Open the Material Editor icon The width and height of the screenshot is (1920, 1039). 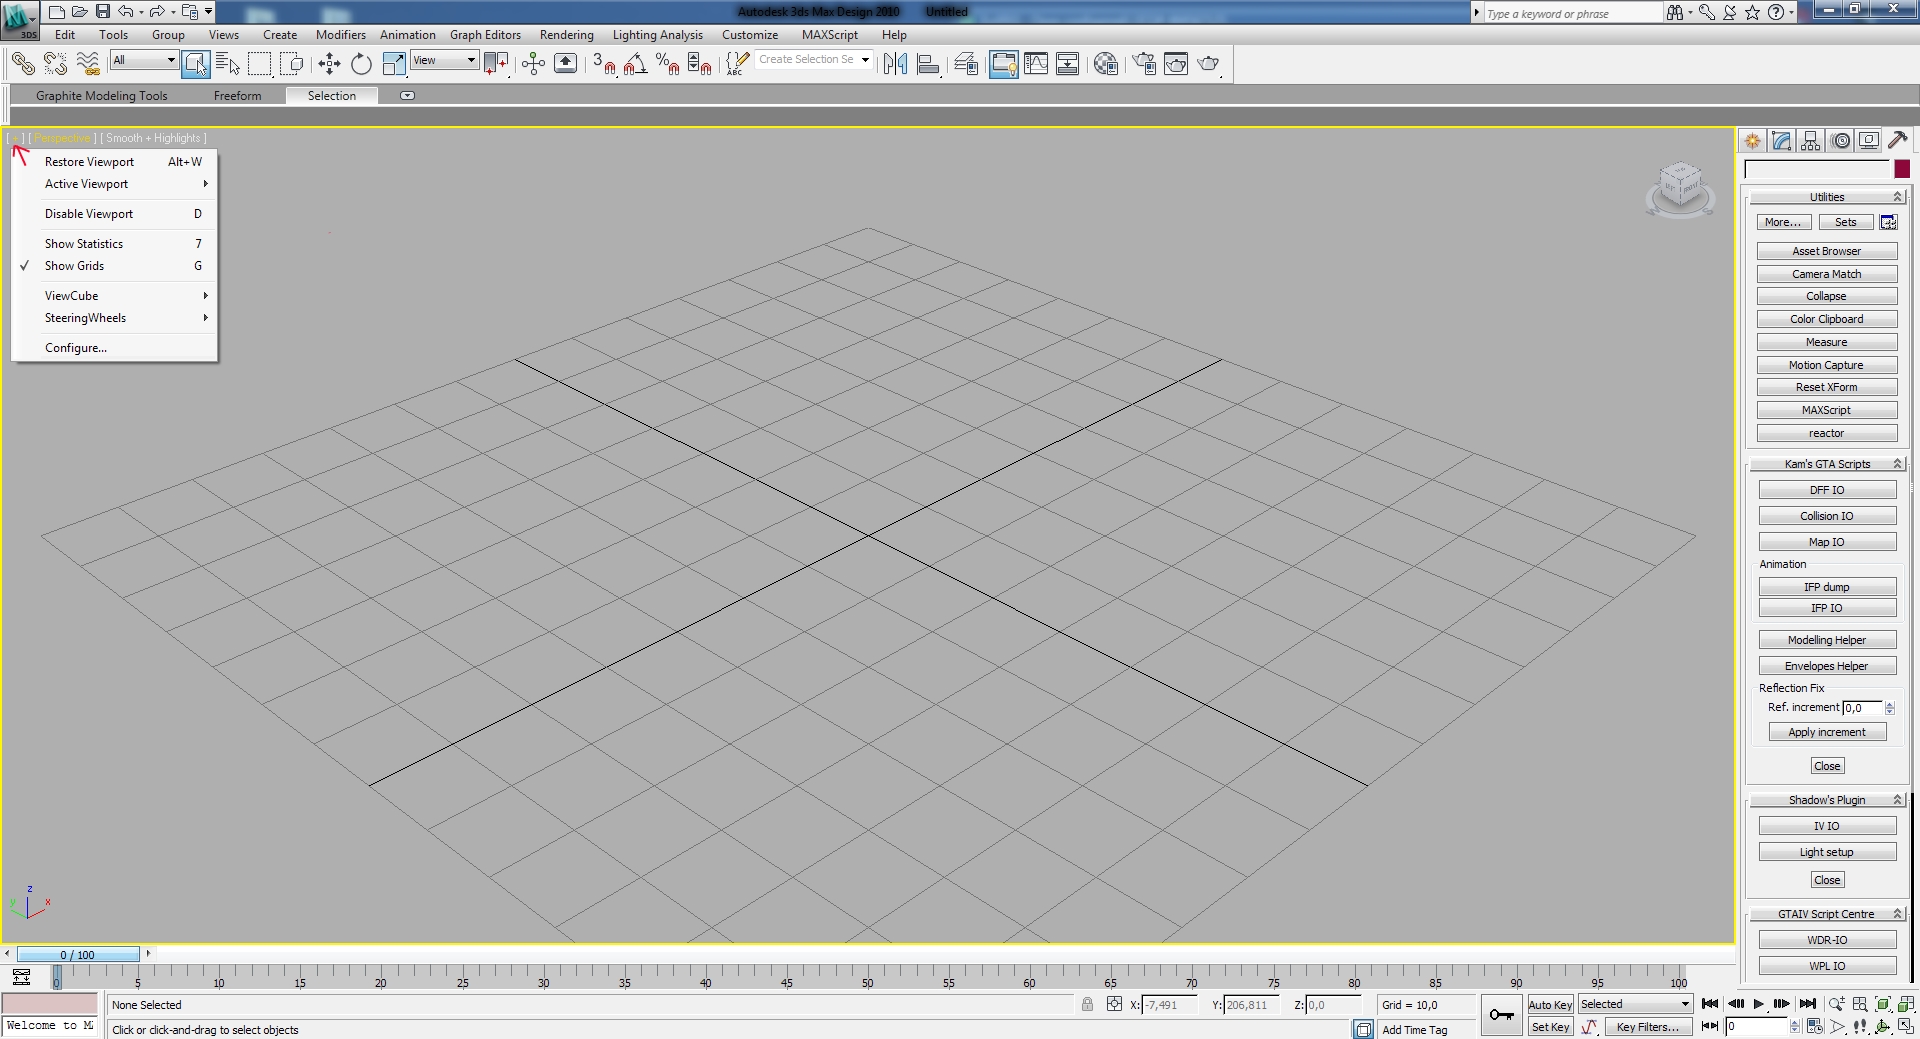pos(1105,64)
